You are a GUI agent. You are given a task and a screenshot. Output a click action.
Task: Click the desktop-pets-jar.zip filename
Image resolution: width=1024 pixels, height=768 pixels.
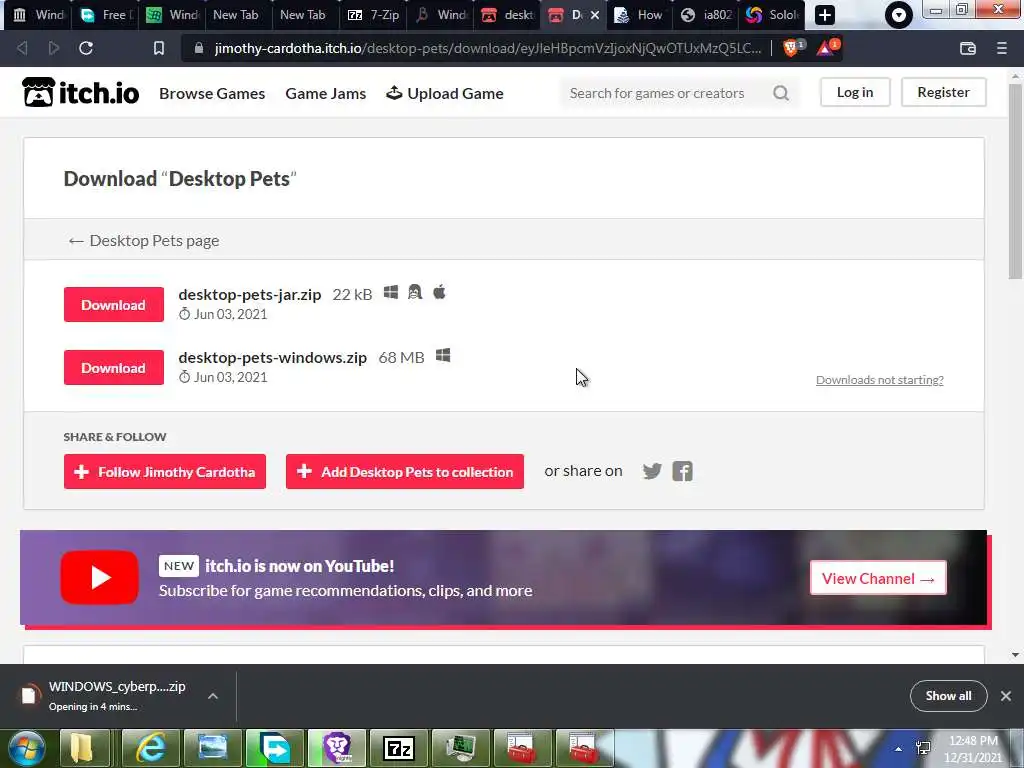[x=249, y=295]
